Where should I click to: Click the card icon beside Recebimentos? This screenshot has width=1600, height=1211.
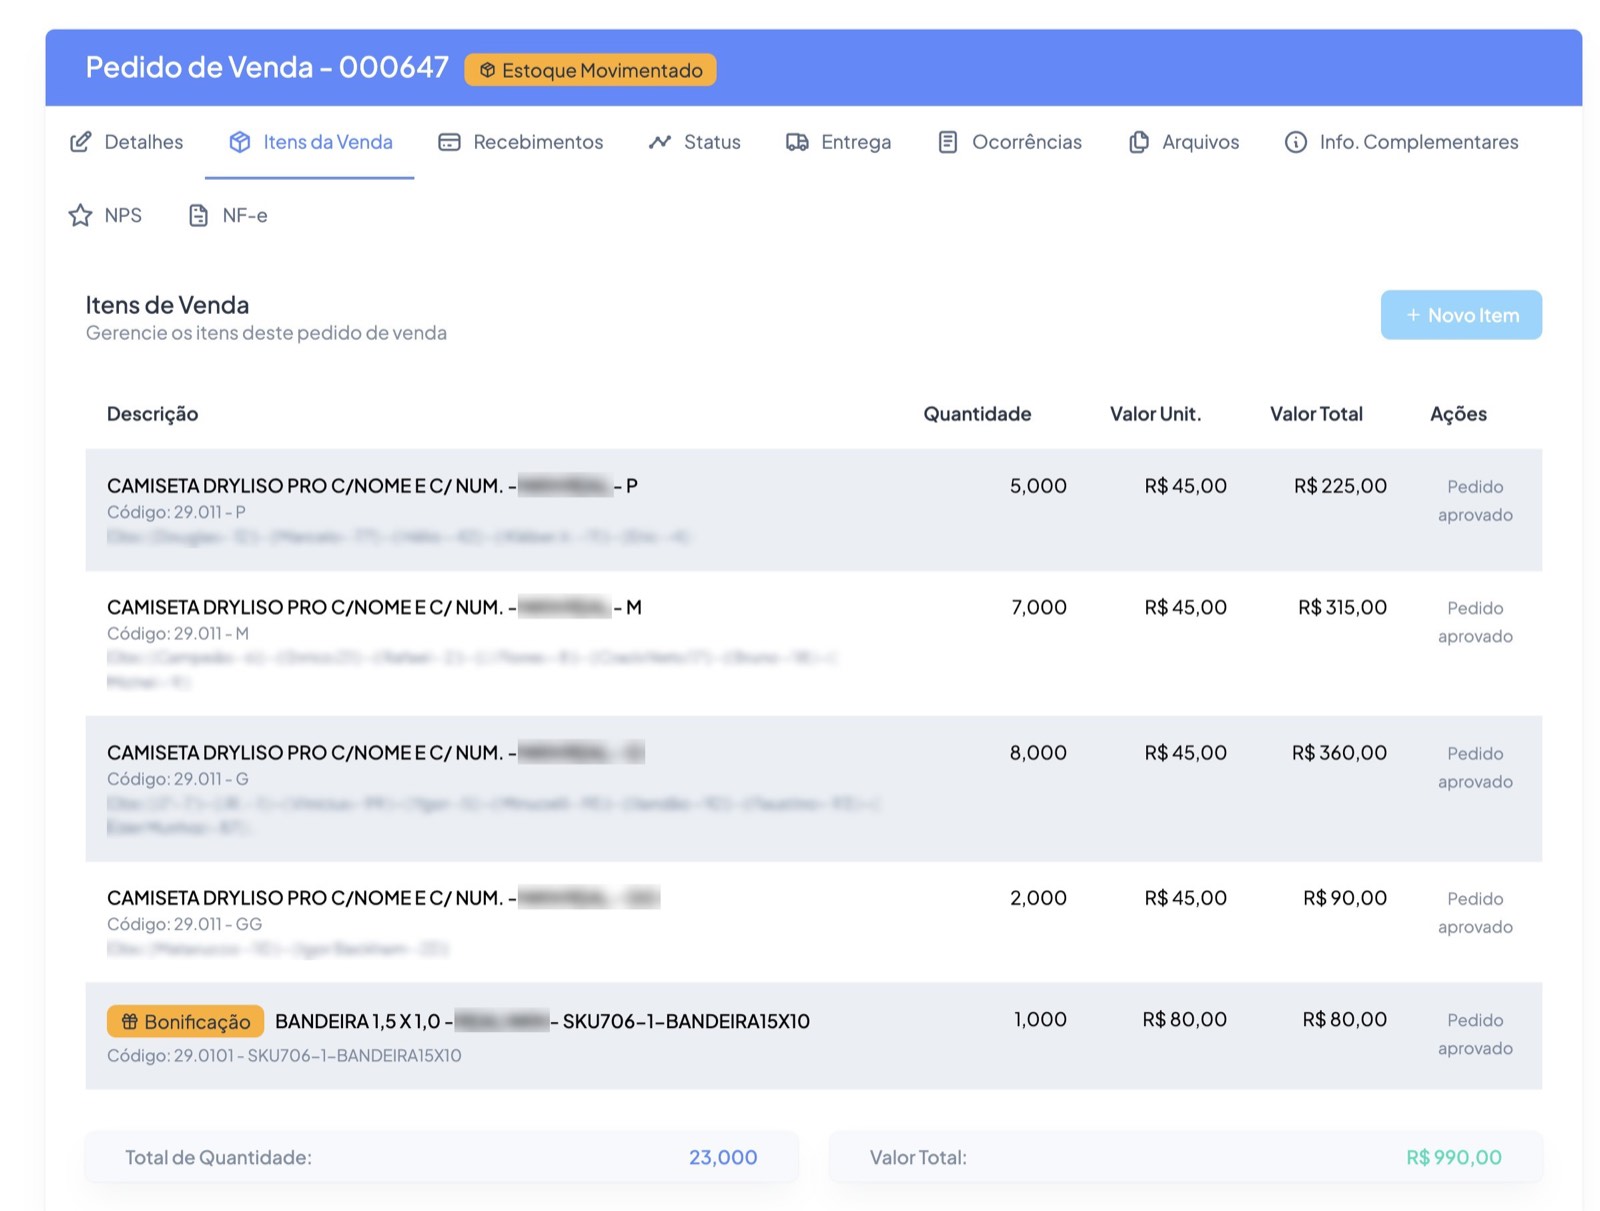point(449,142)
